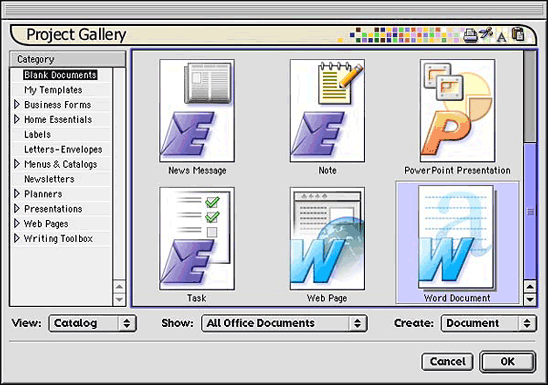Click the printer icon in header
Screen dimensions: 548x385
[470, 35]
